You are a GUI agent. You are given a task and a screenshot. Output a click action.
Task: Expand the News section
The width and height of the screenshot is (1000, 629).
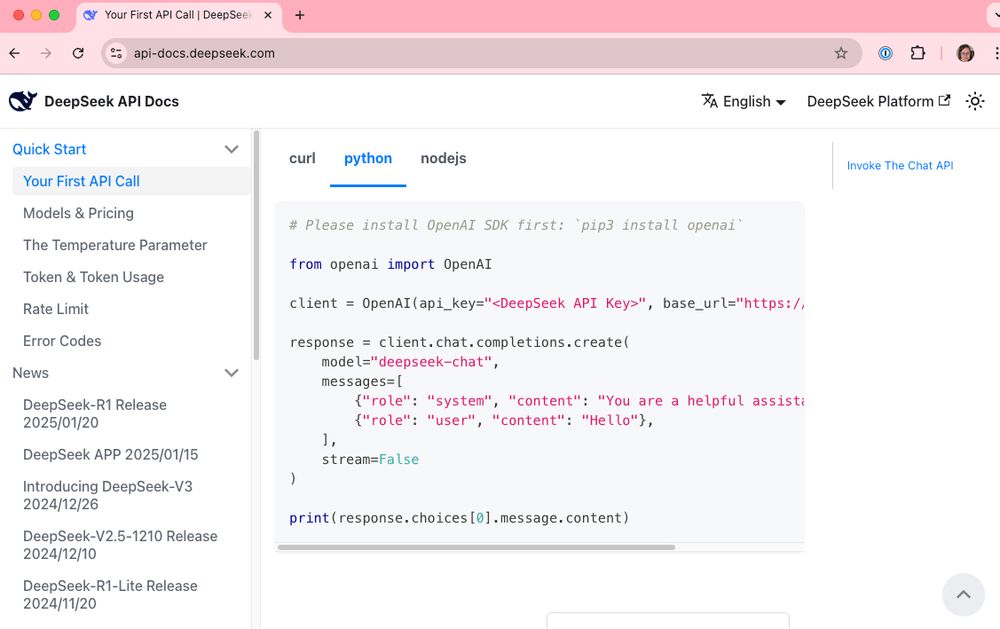click(x=231, y=373)
